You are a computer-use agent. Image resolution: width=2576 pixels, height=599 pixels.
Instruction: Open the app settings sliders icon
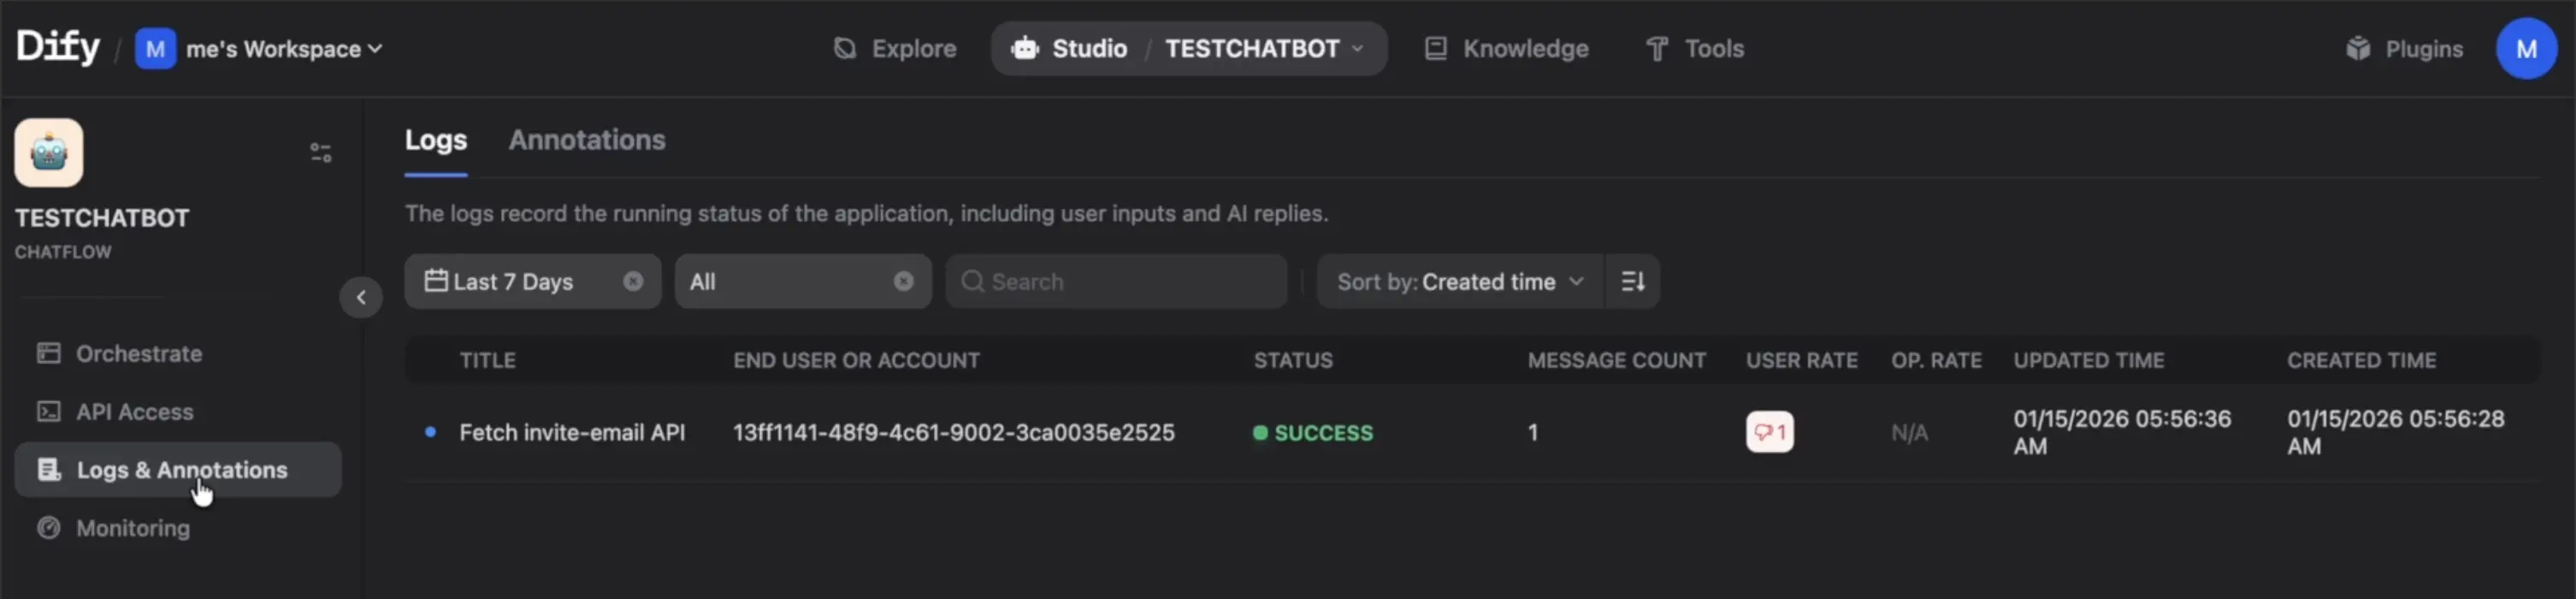pos(320,152)
